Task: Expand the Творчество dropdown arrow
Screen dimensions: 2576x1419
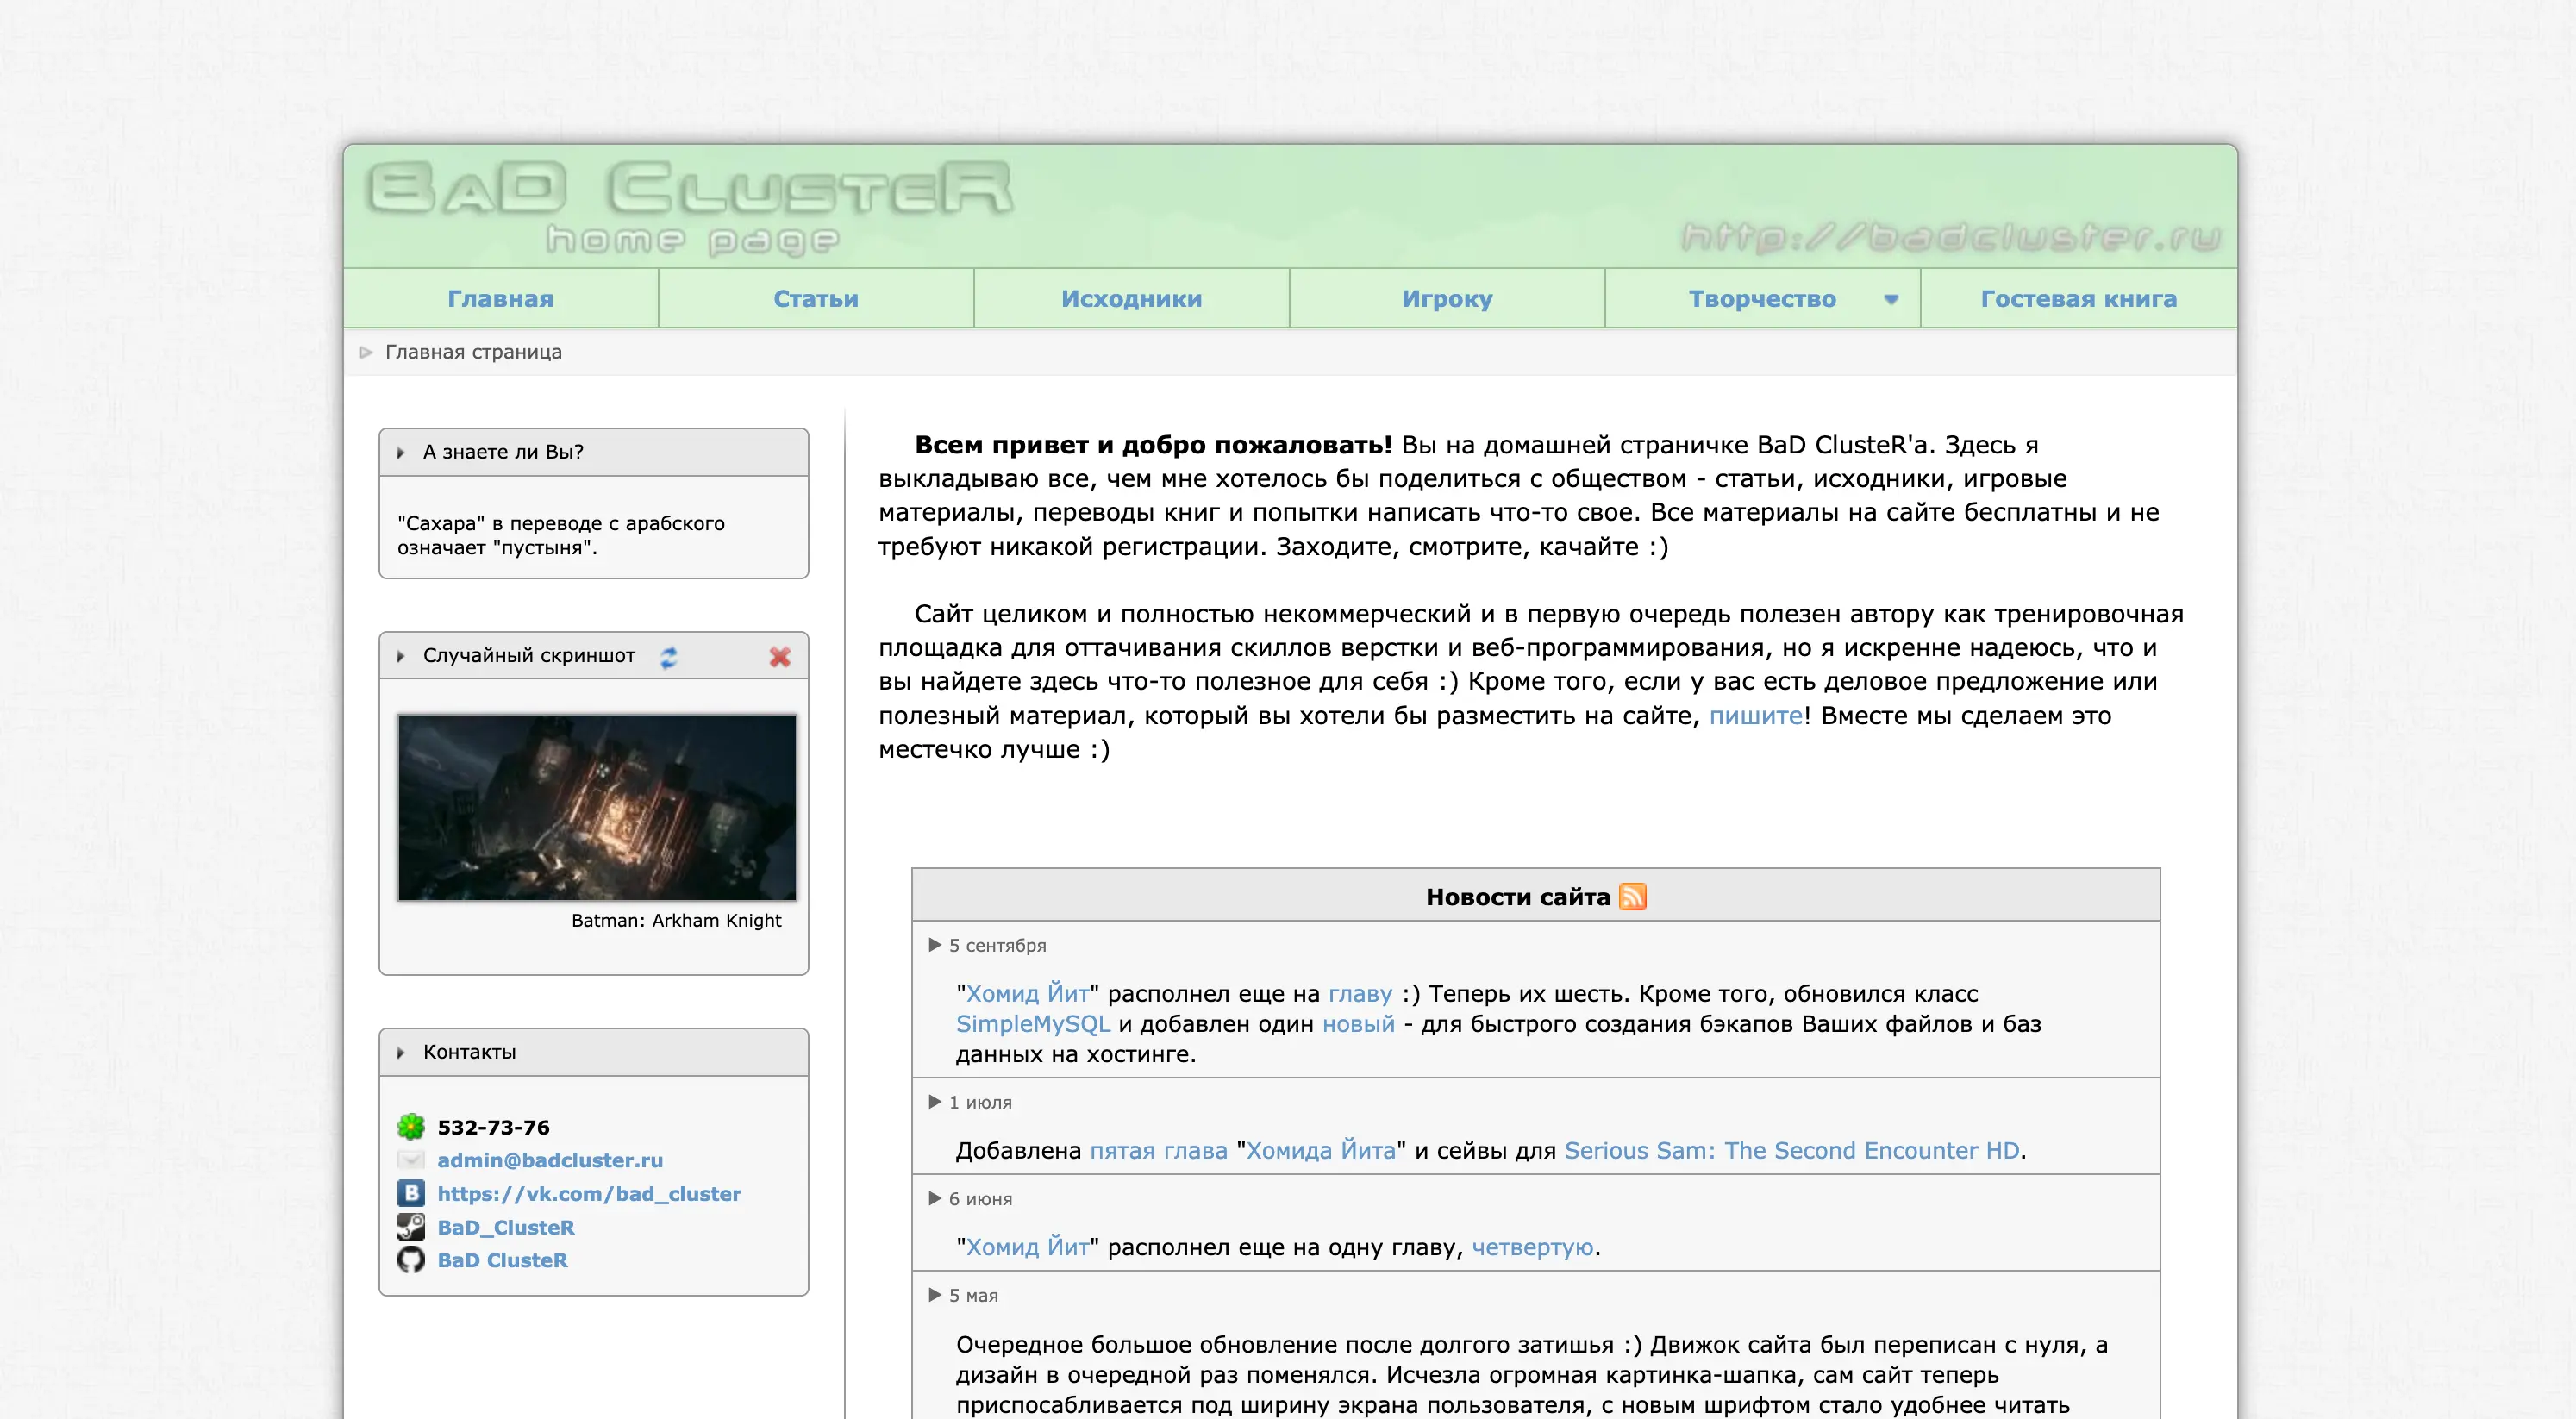Action: tap(1891, 299)
